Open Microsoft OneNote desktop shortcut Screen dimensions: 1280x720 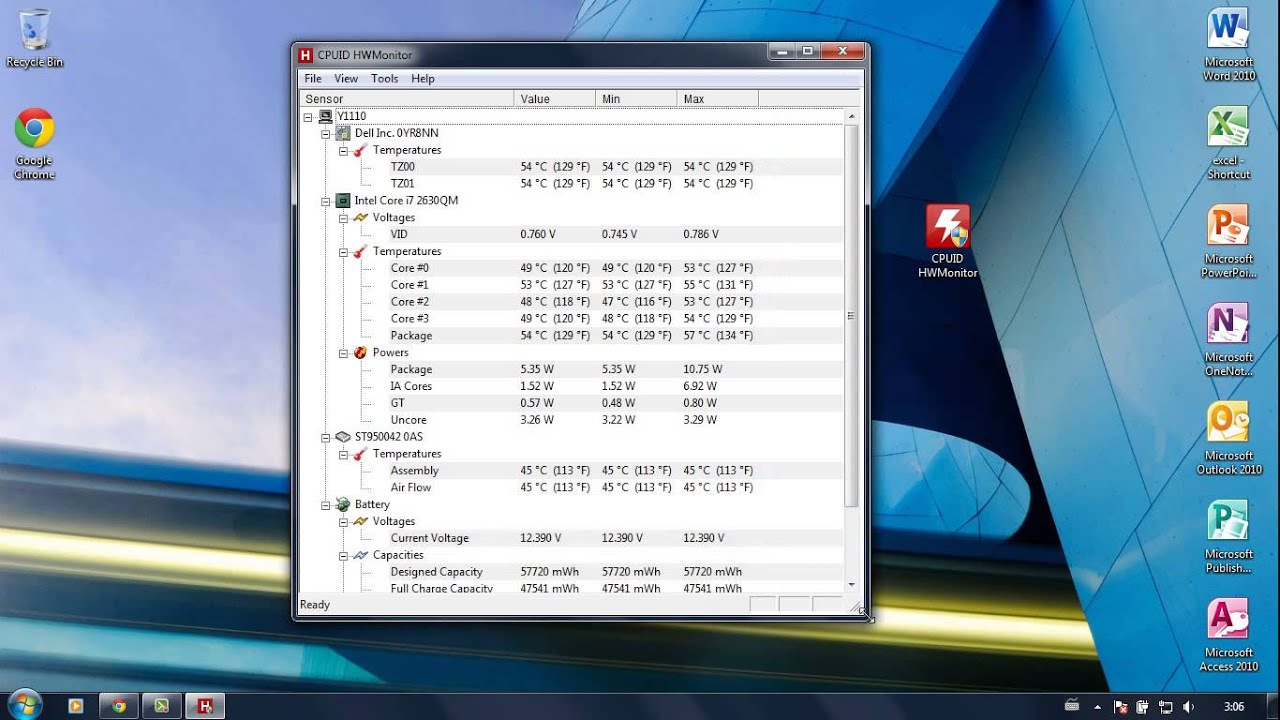pyautogui.click(x=1228, y=341)
